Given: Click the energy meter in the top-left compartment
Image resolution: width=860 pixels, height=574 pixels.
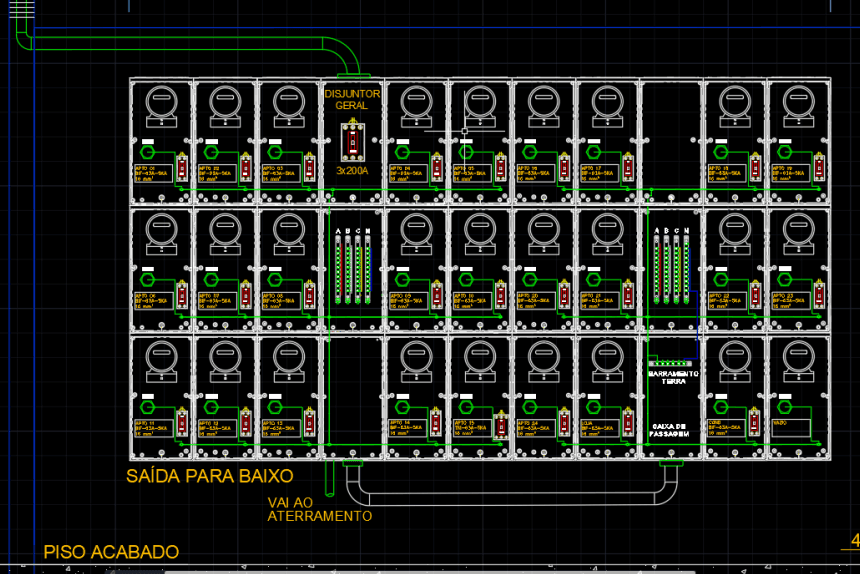Looking at the screenshot, I should coord(160,103).
